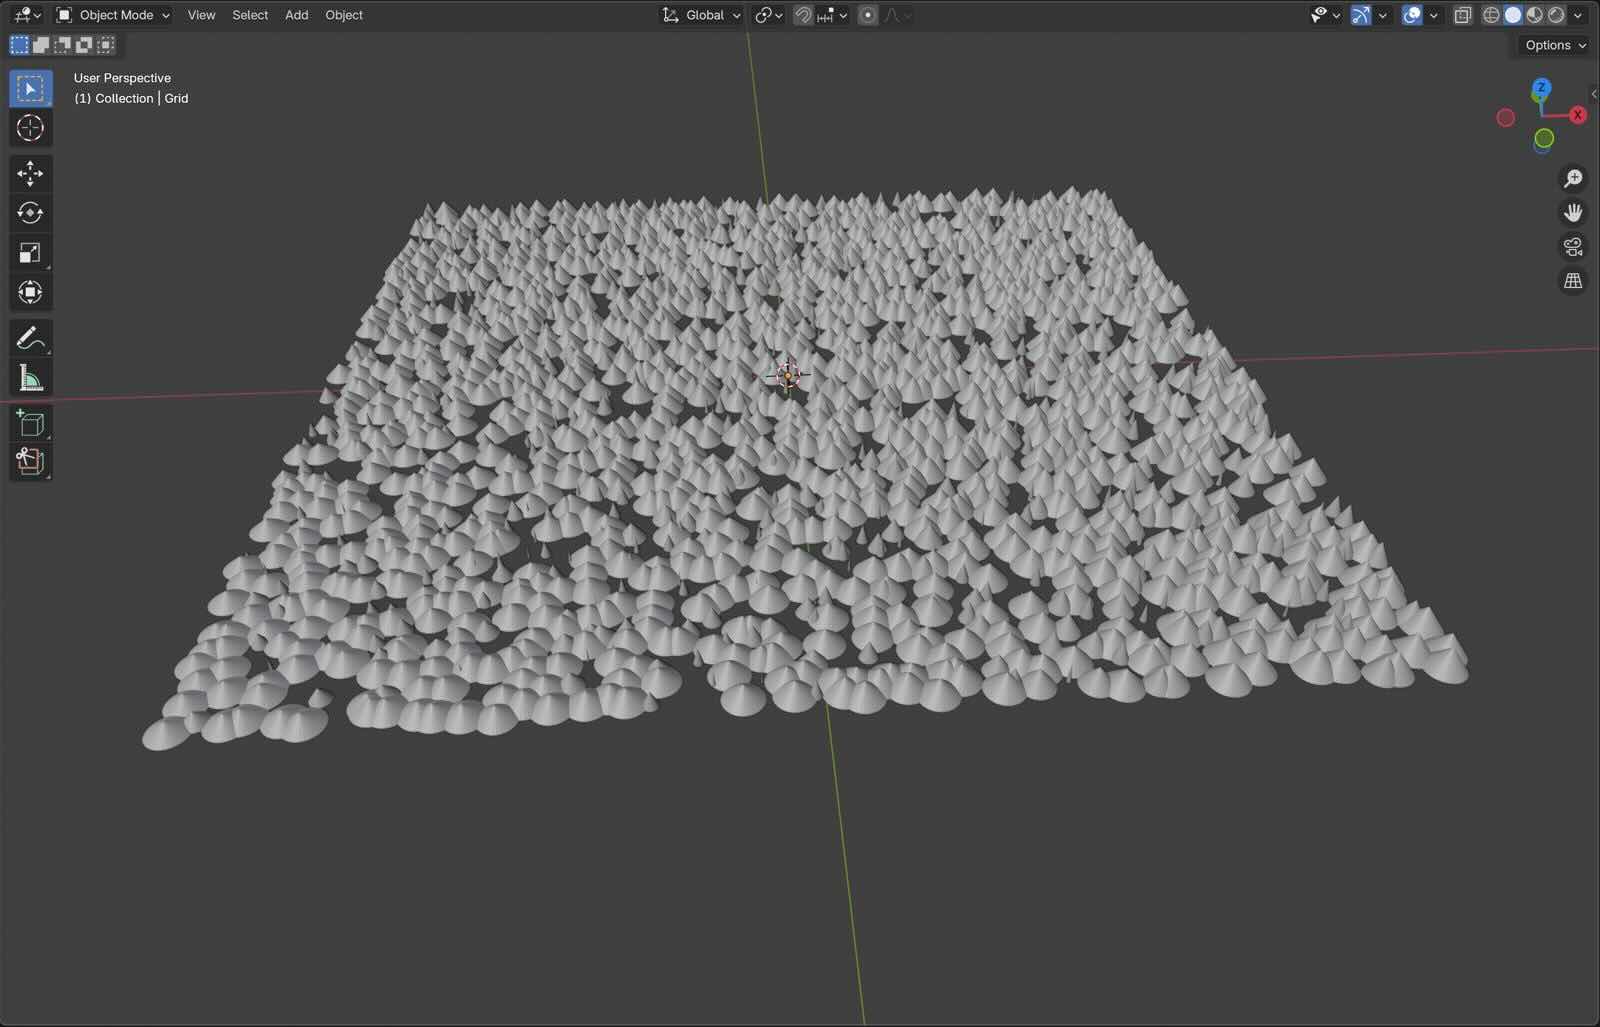Toggle X-ray mode in the header

coord(1462,15)
